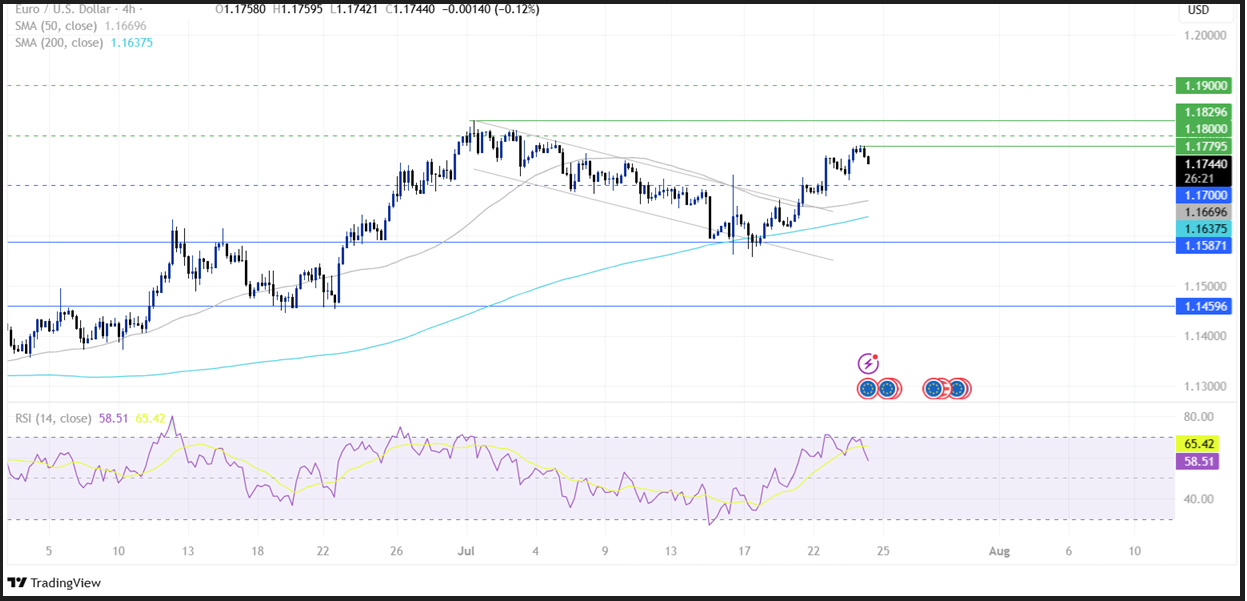Select the blue horizontal line at 1.14596
Viewport: 1247px width, 601px height.
click(590, 306)
